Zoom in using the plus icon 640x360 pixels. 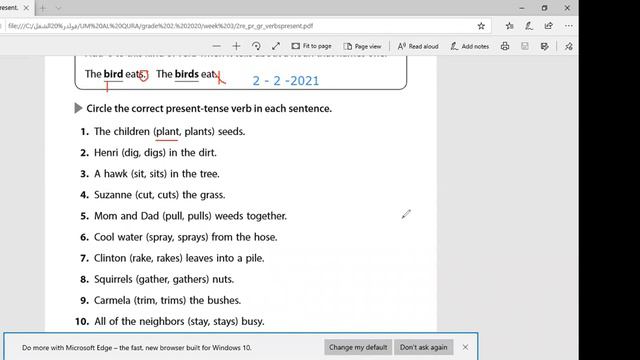(236, 46)
